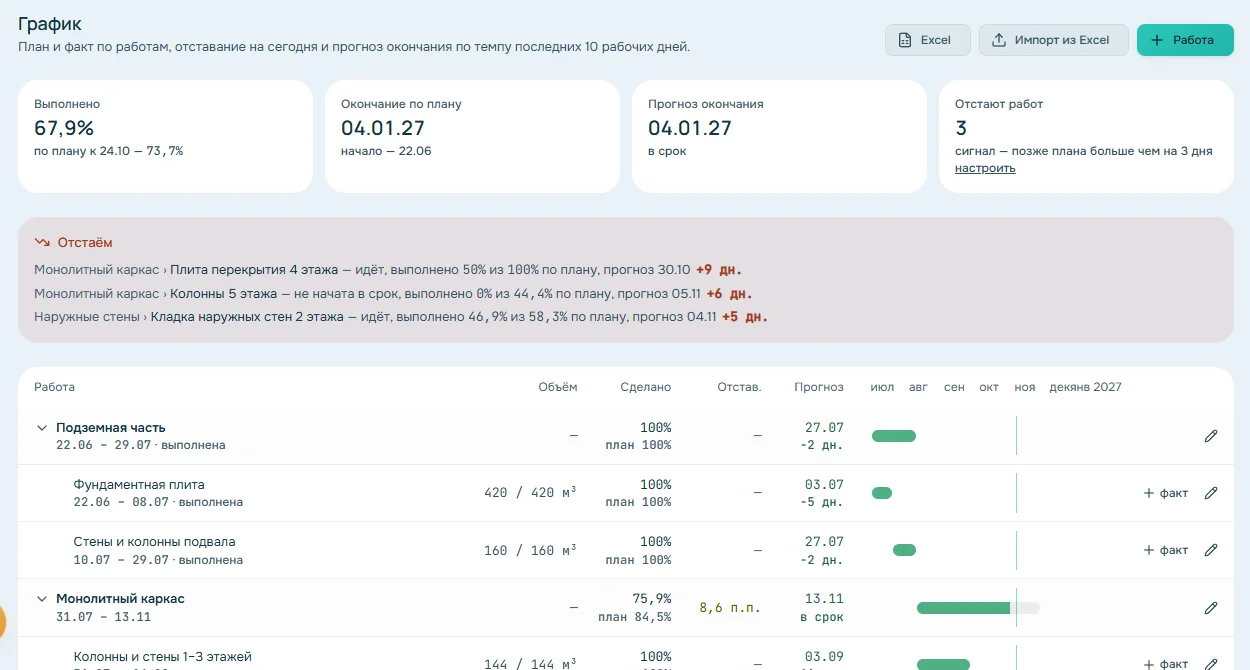Select lagging item Кладка наружных стен 2 этажа
Screen dimensions: 1250x670
pos(247,317)
